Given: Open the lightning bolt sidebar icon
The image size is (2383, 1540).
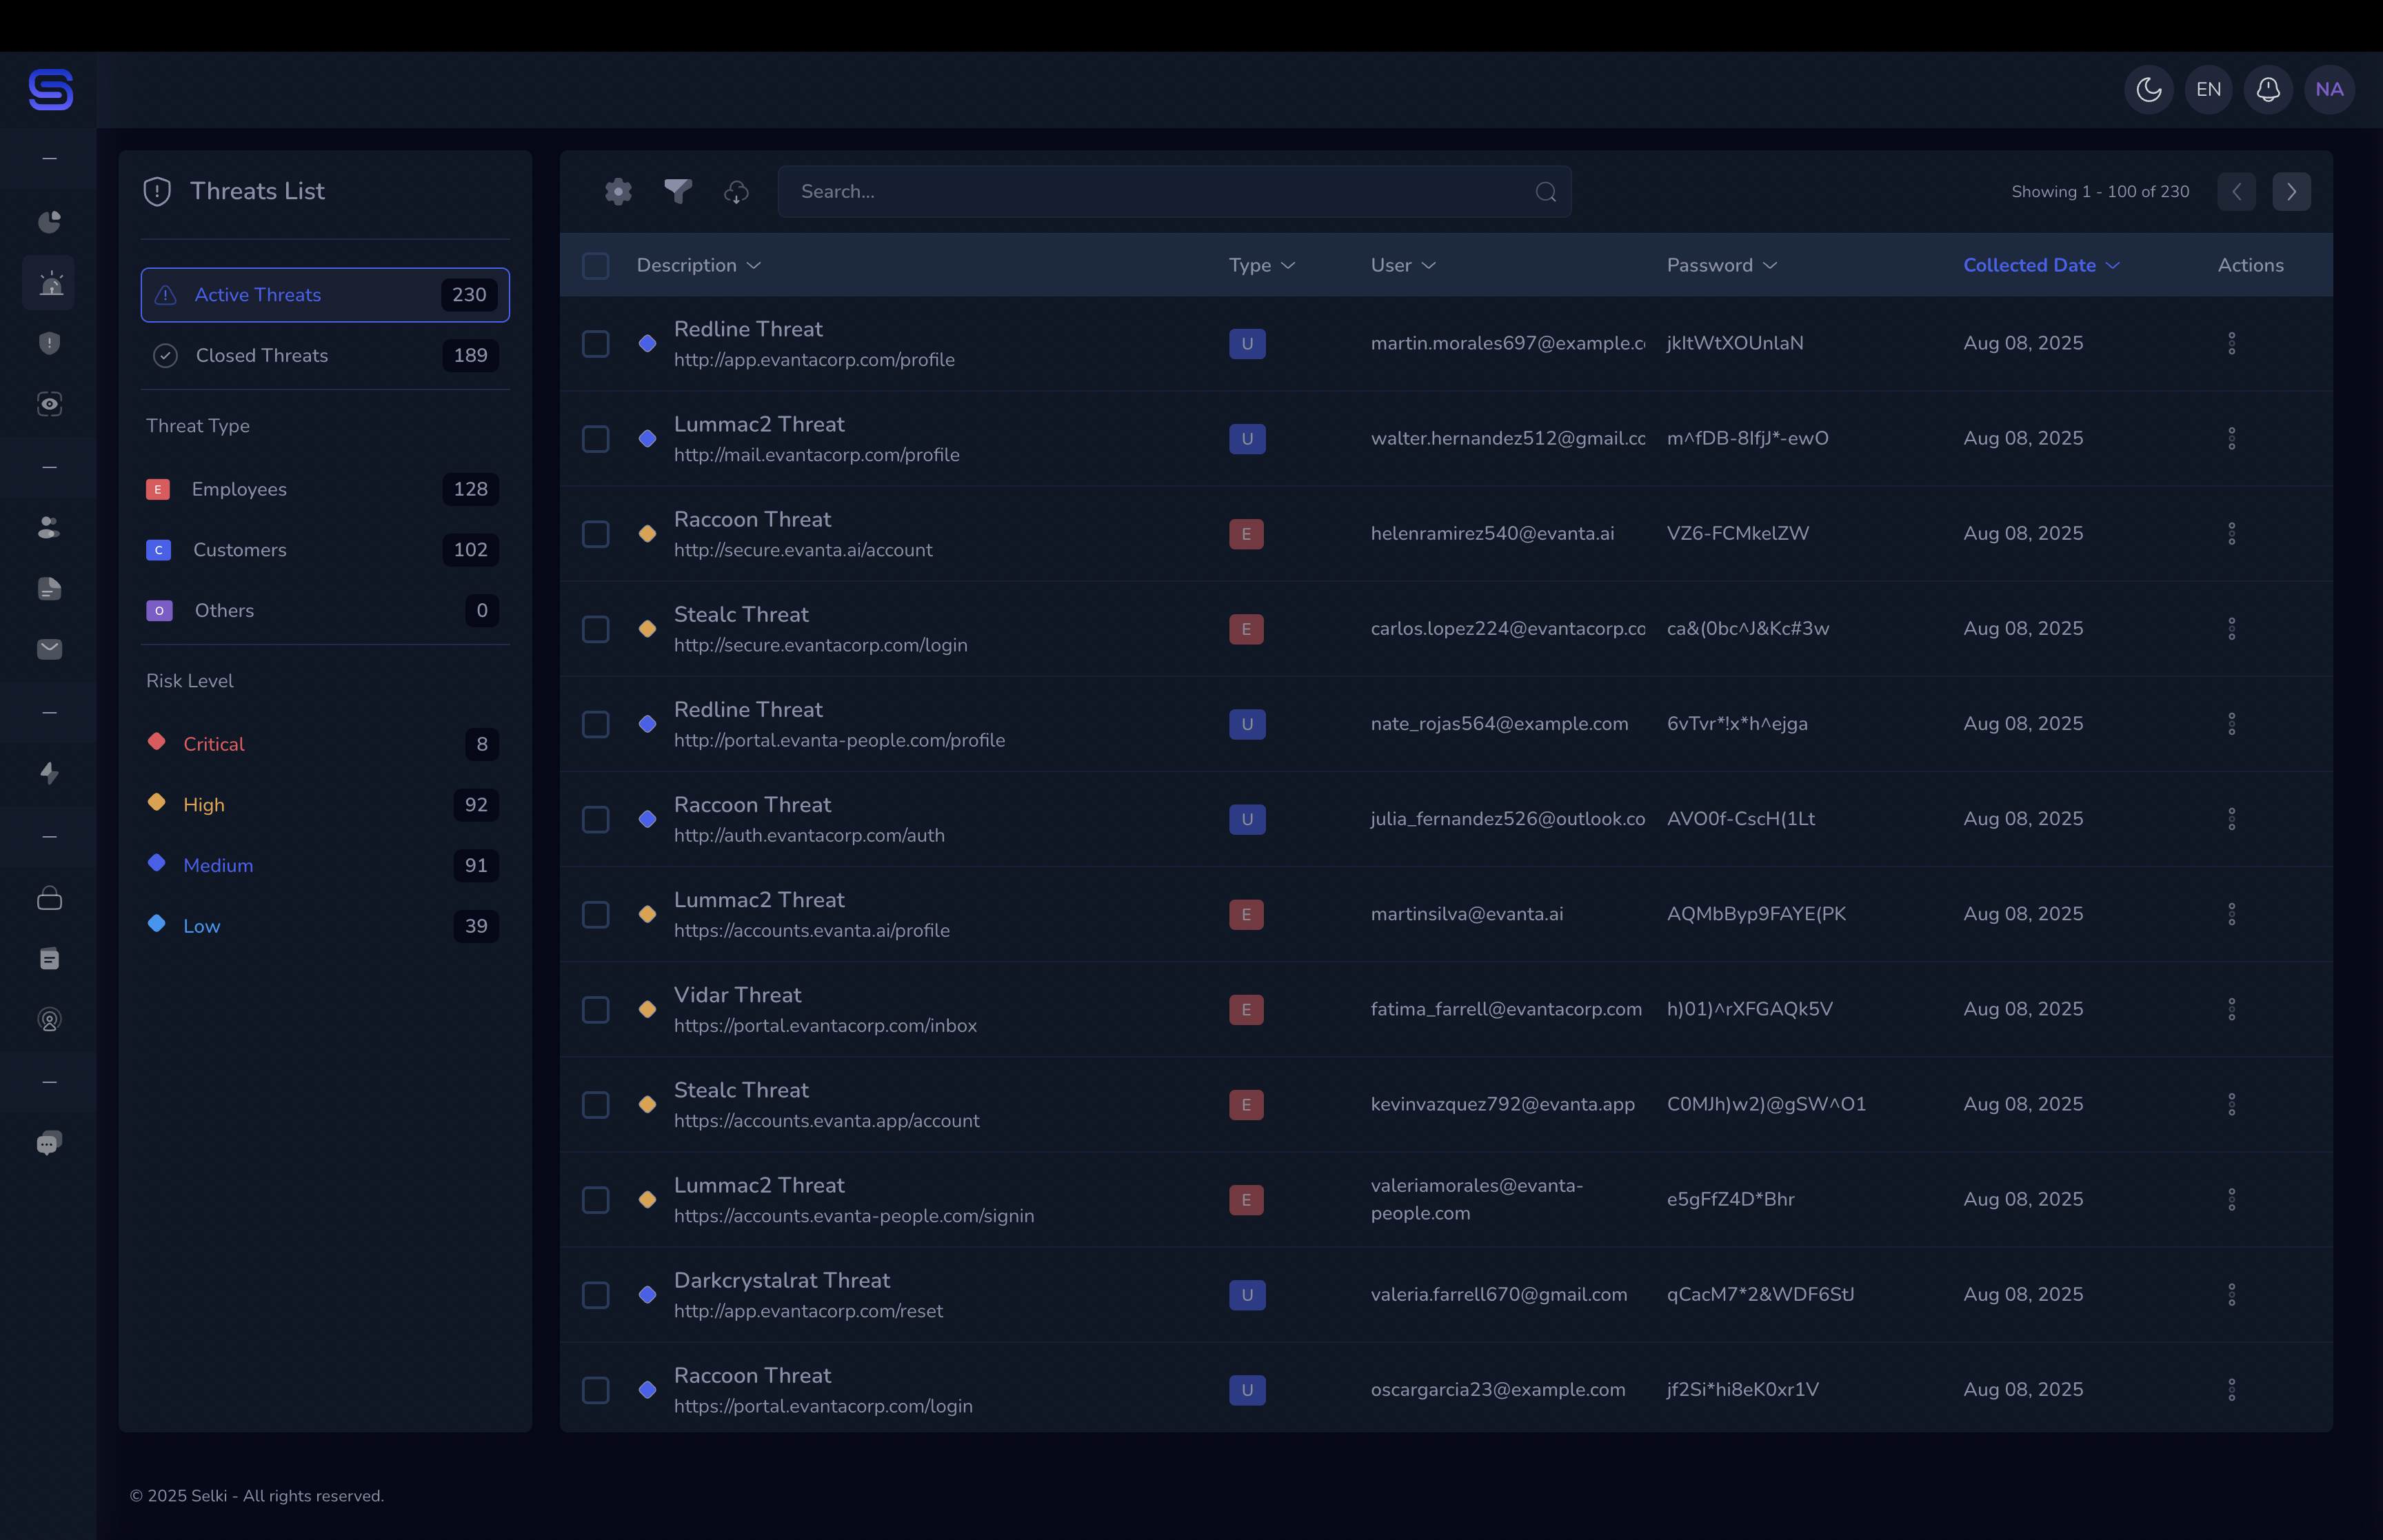Looking at the screenshot, I should tap(49, 772).
